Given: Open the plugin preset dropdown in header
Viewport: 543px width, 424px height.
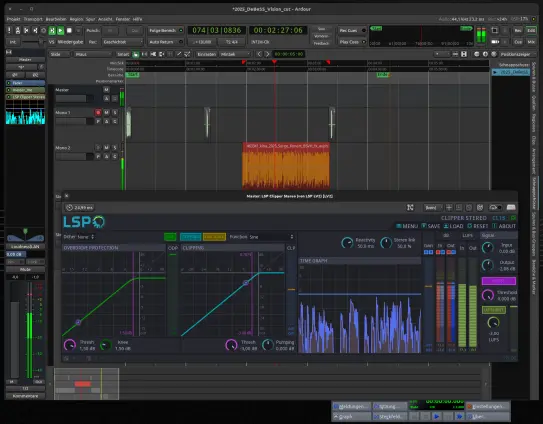Looking at the screenshot, I should [x=433, y=207].
